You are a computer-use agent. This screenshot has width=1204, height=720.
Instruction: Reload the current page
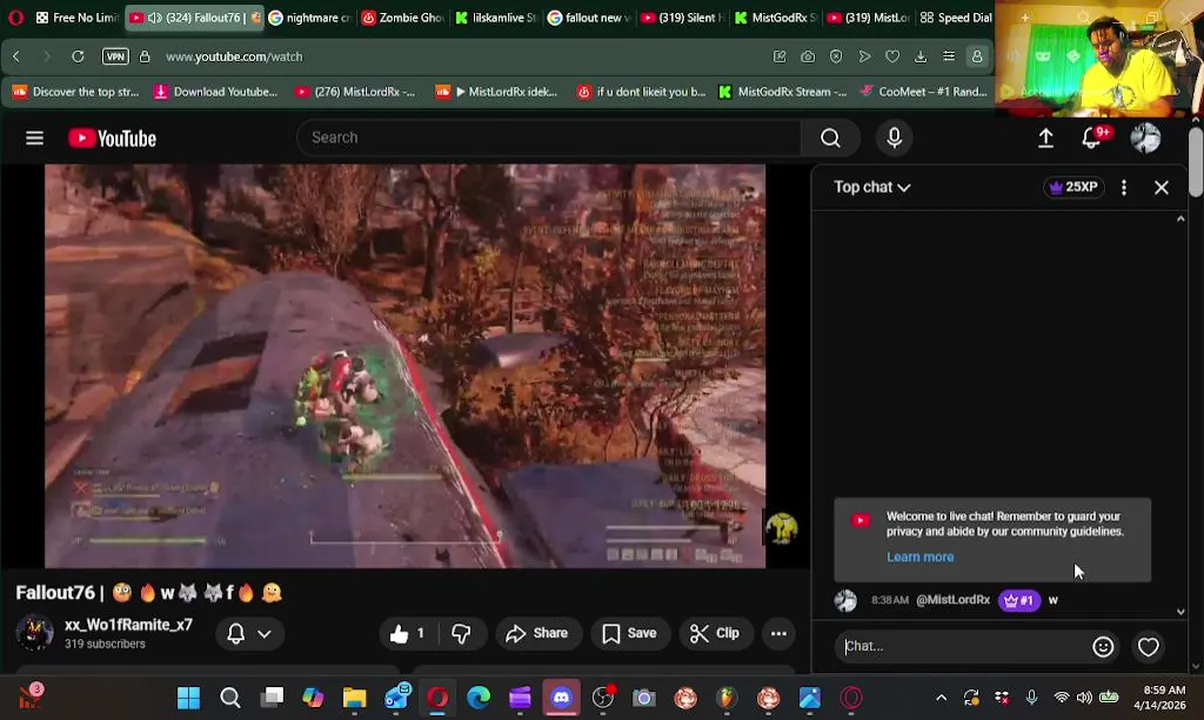point(77,57)
